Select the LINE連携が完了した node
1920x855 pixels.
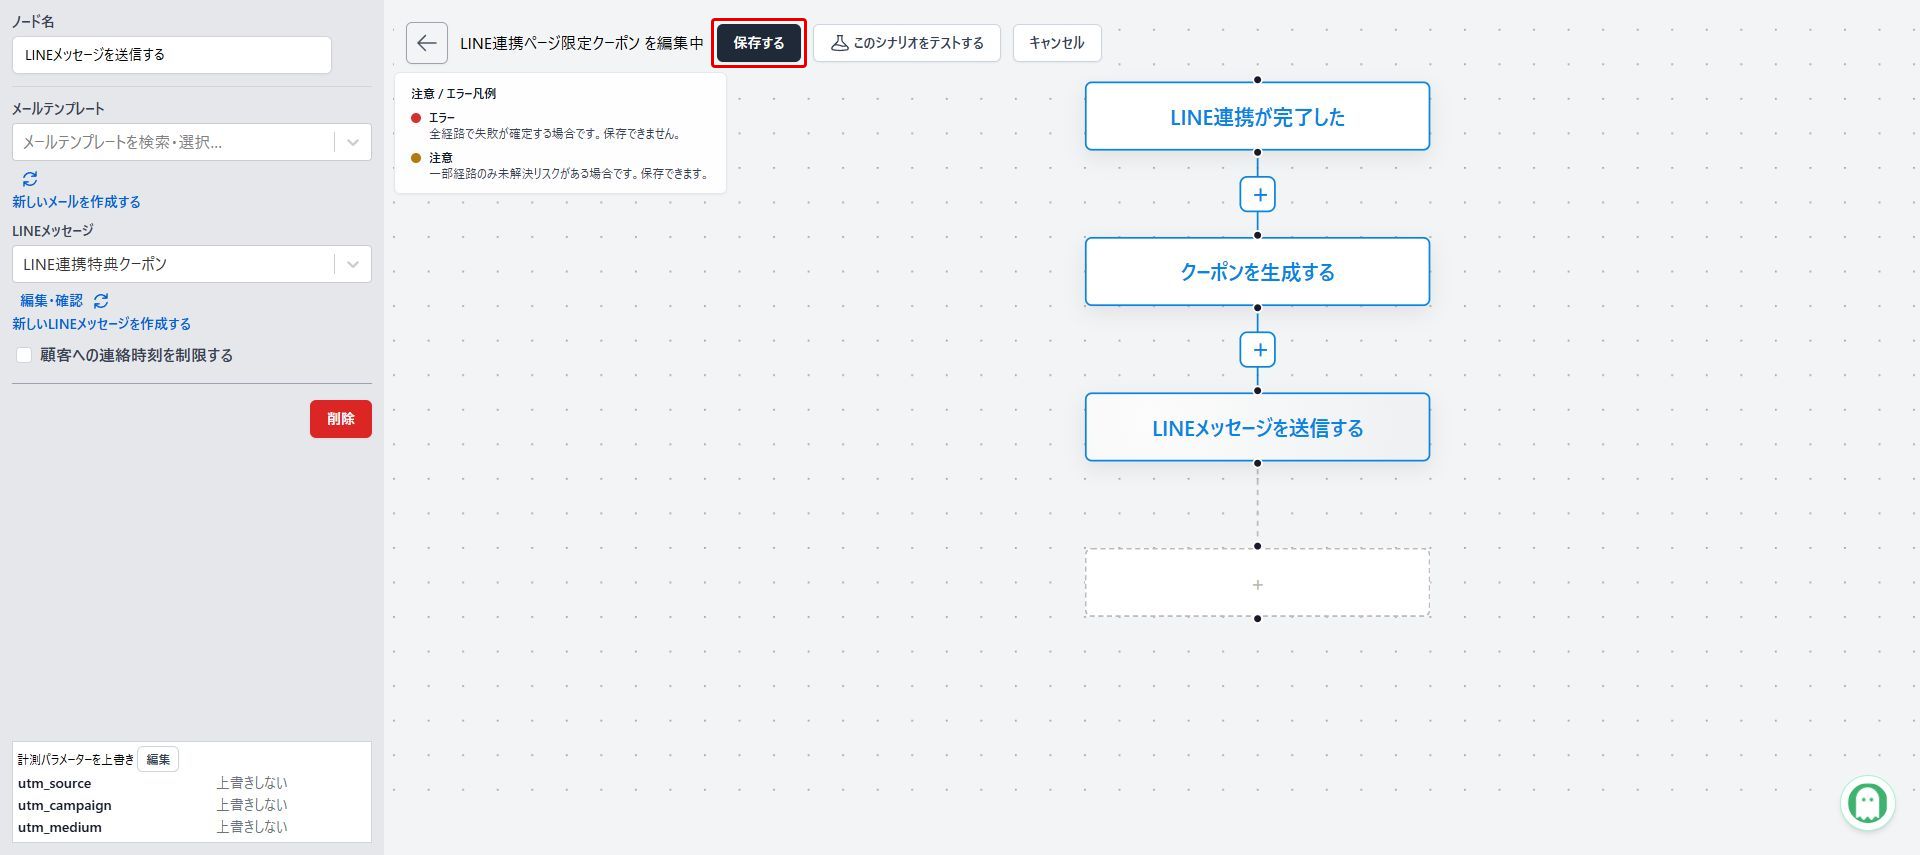pyautogui.click(x=1257, y=117)
